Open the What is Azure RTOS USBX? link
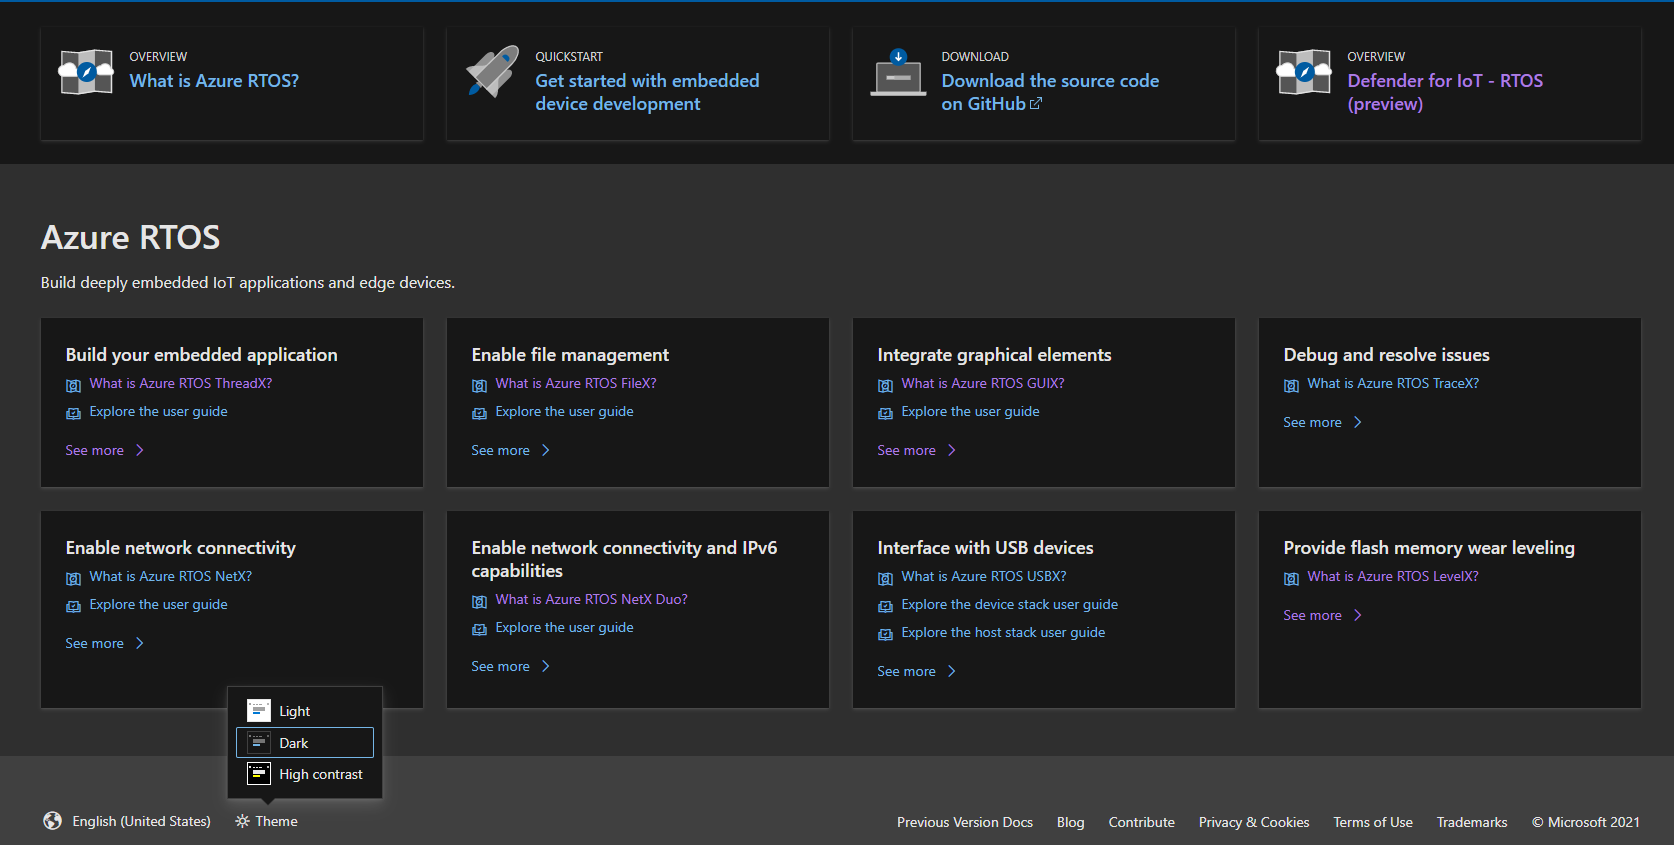Viewport: 1674px width, 845px height. 984,576
